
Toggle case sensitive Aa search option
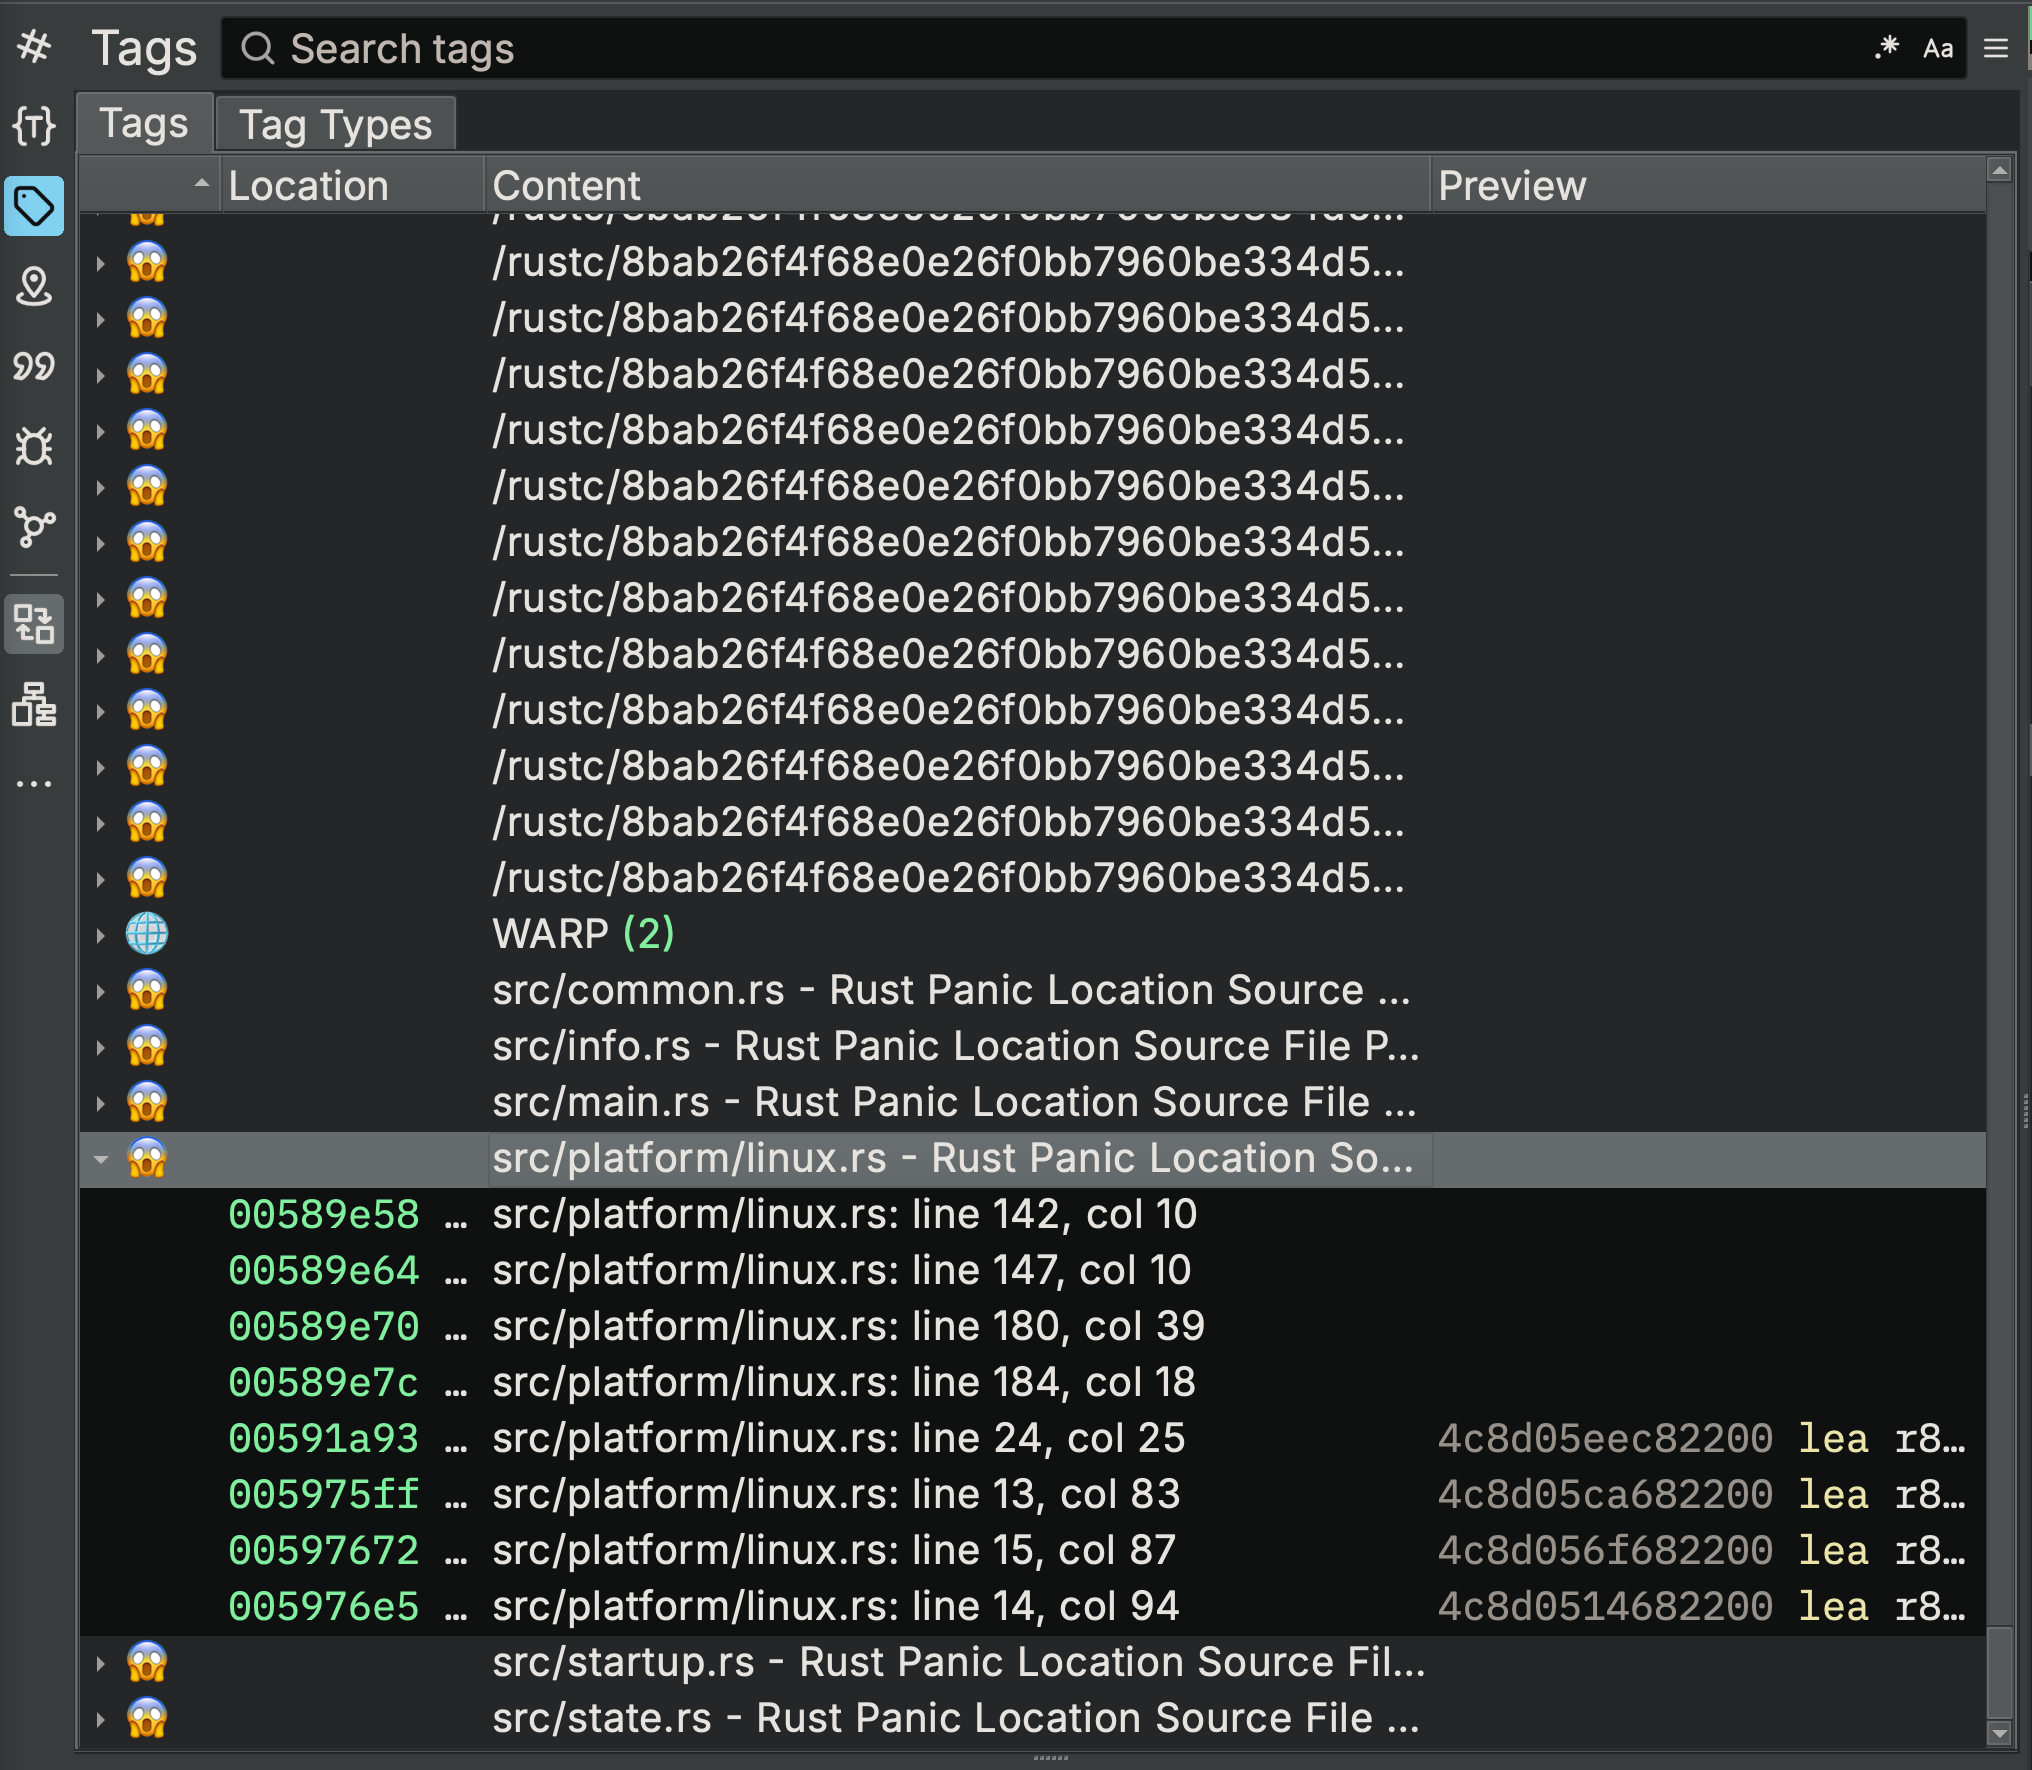[x=1938, y=48]
